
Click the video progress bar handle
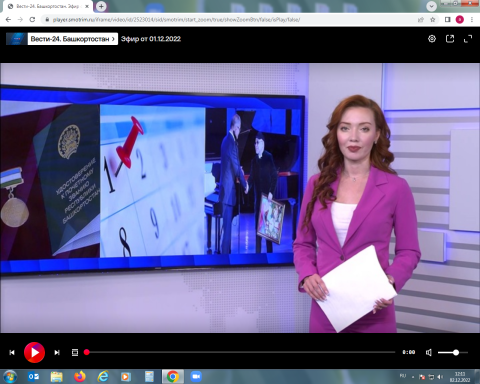pyautogui.click(x=87, y=352)
